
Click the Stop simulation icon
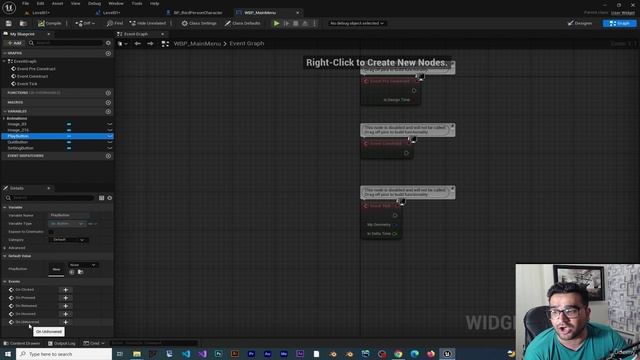coord(296,23)
